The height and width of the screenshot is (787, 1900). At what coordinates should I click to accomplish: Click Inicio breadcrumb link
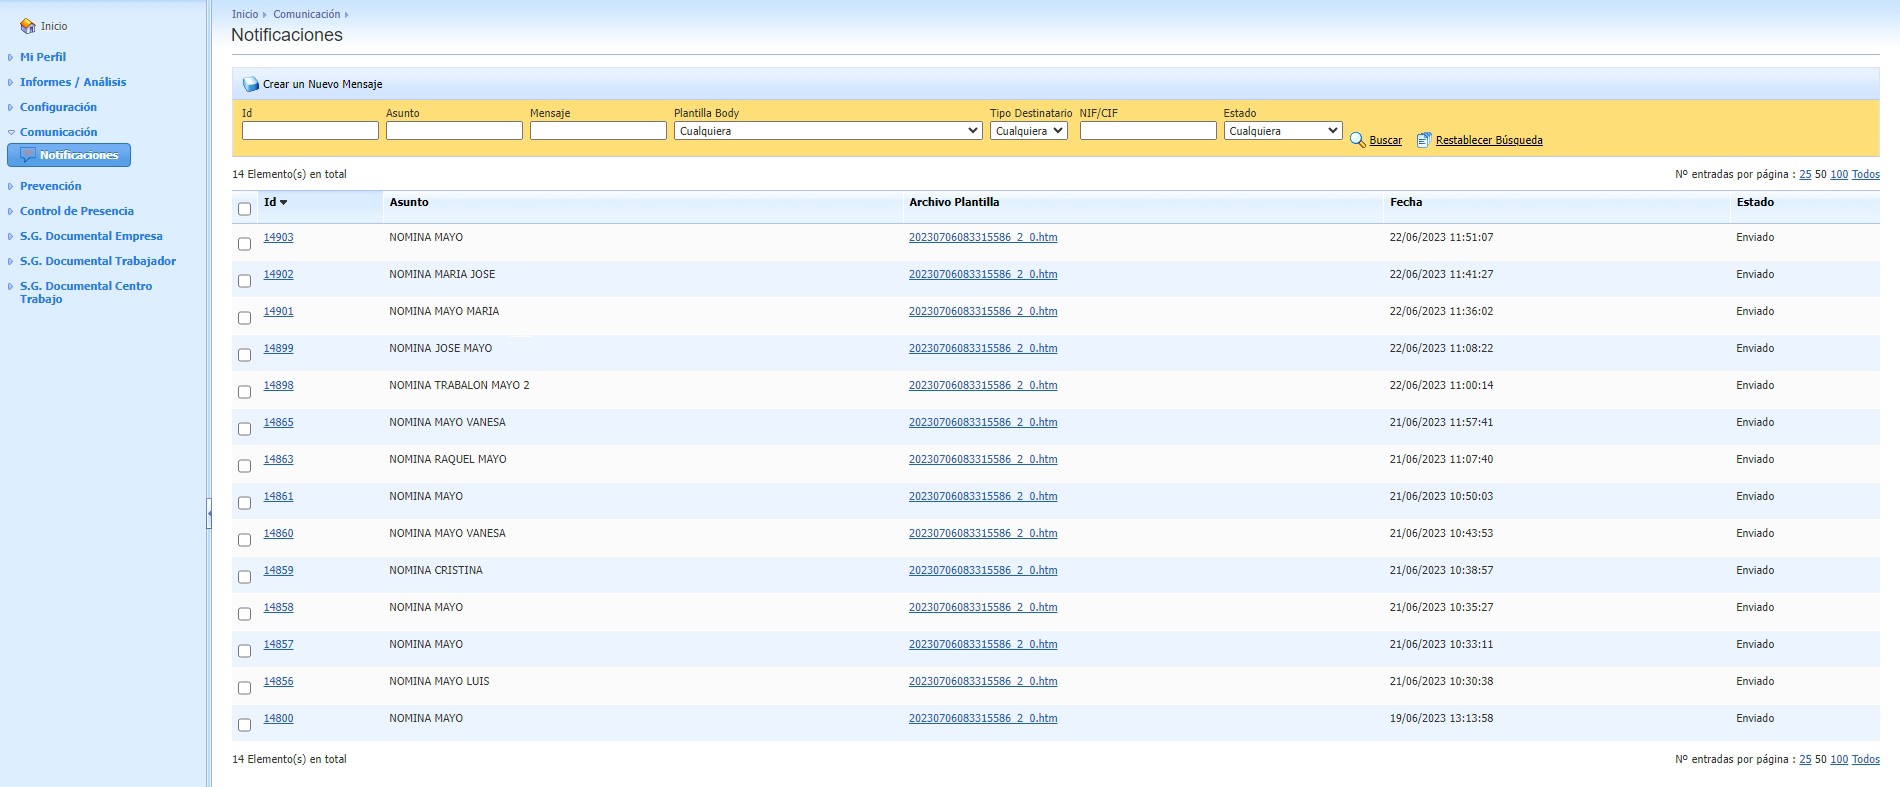[x=245, y=14]
